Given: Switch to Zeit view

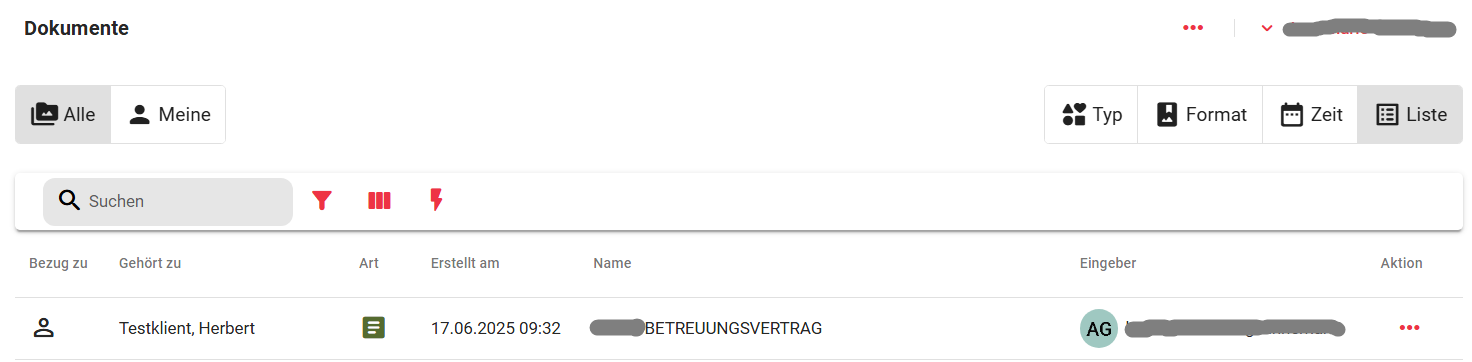Looking at the screenshot, I should pyautogui.click(x=1310, y=114).
